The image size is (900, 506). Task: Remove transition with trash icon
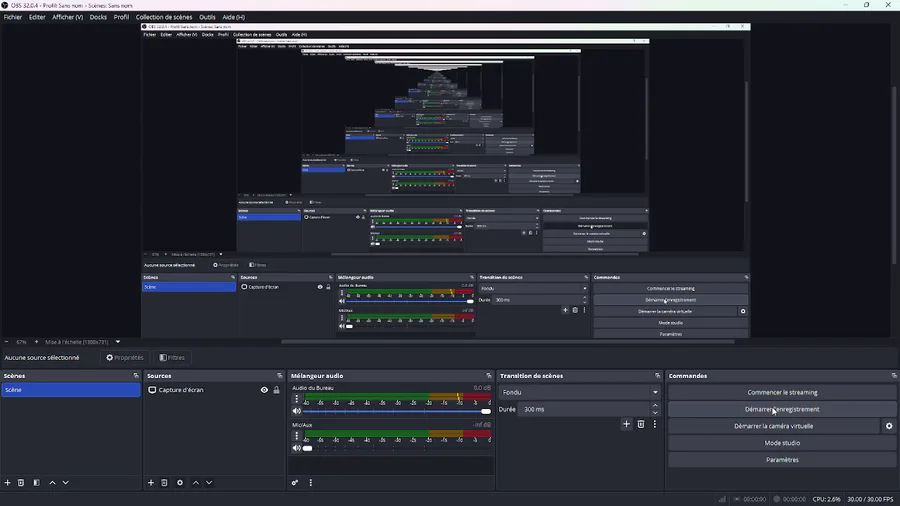641,424
